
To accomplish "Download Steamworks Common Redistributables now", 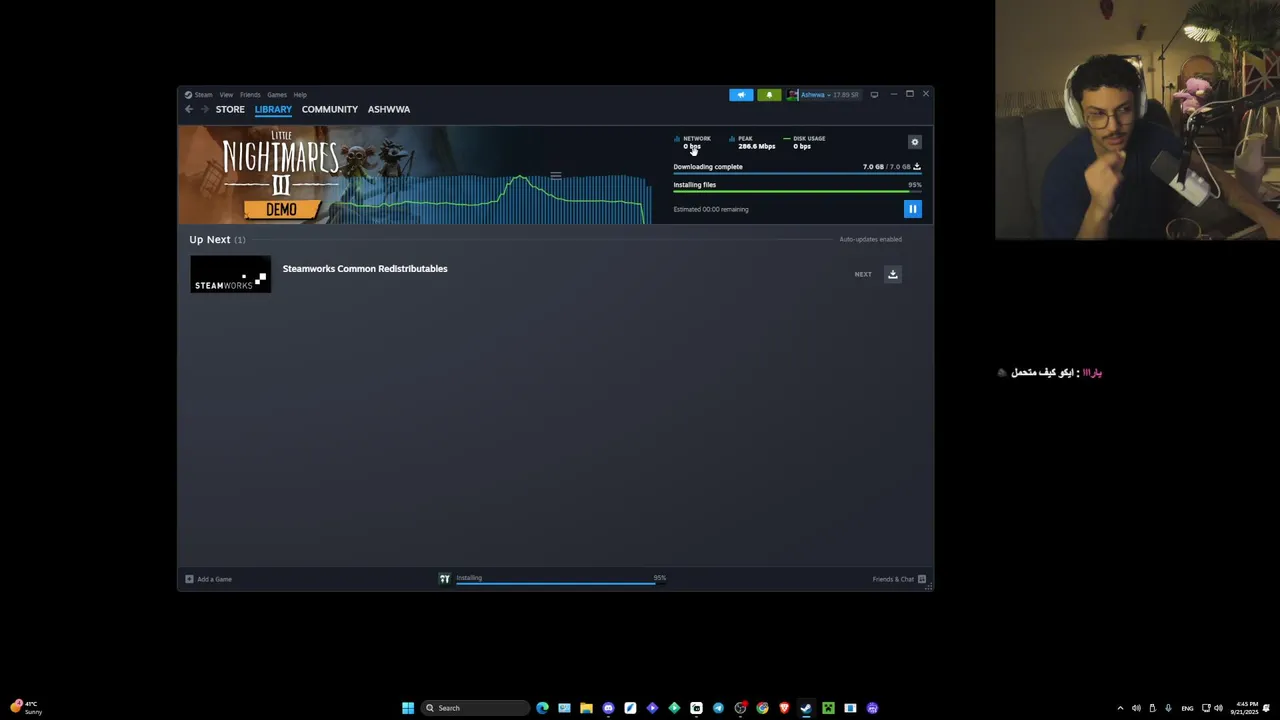I will point(893,274).
